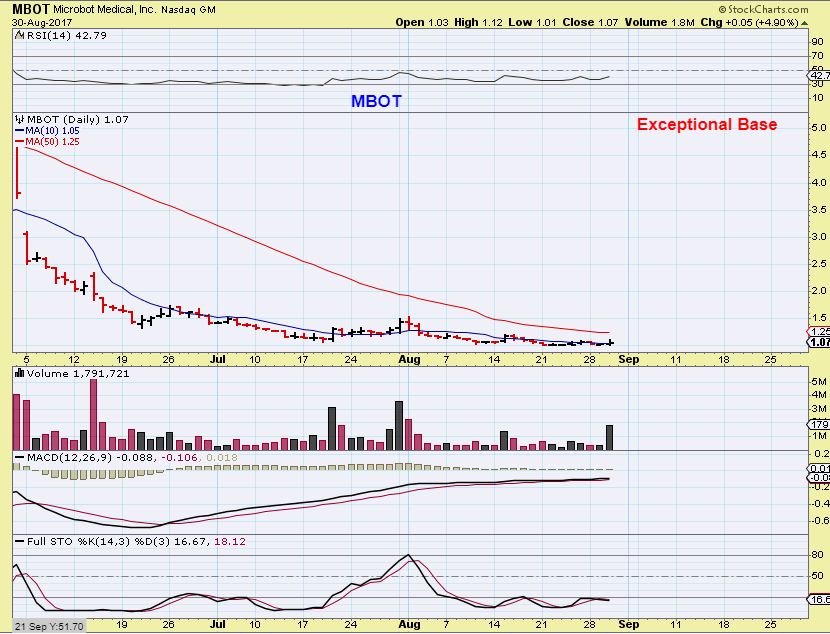Click the Volume 1,791,721 legend text
Image resolution: width=830 pixels, height=634 pixels.
pyautogui.click(x=78, y=374)
